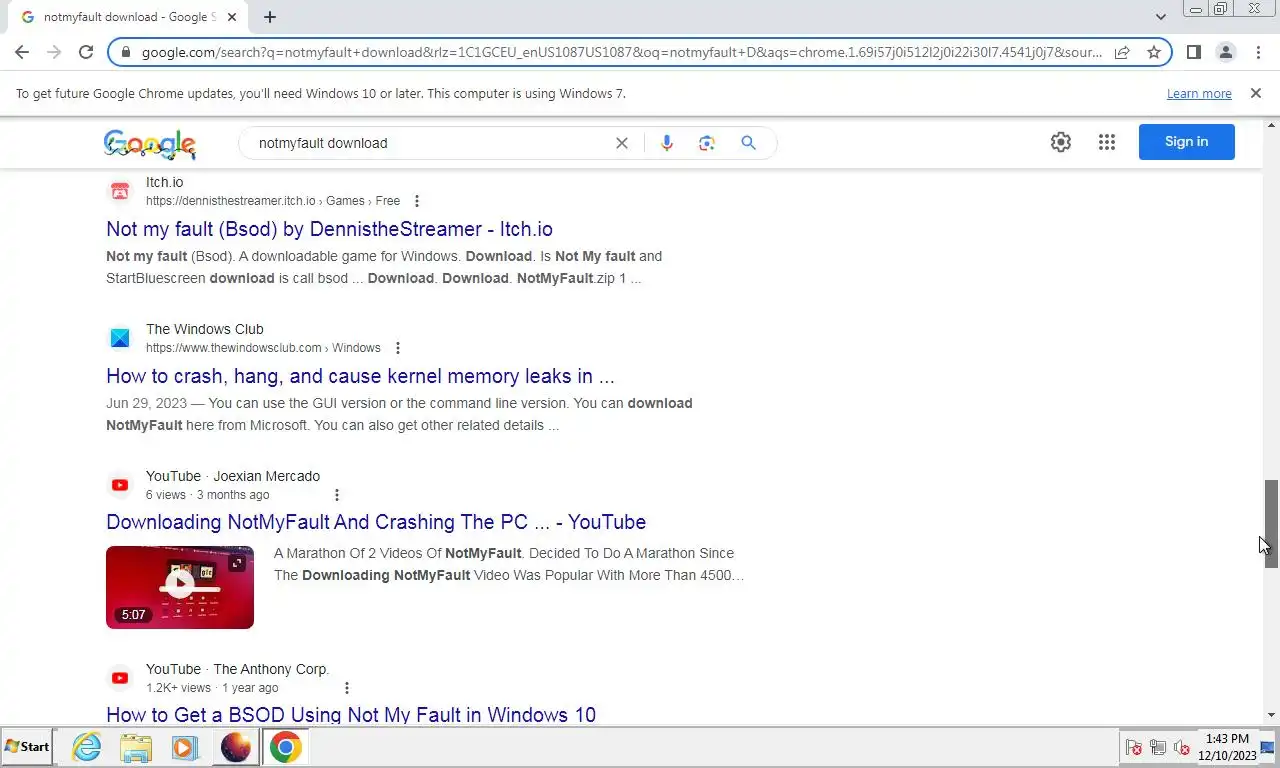Click the muted volume tray icon
1280x768 pixels.
point(1181,747)
